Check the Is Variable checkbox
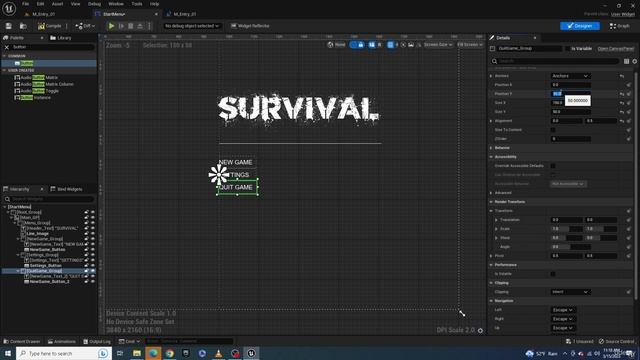 tap(568, 49)
